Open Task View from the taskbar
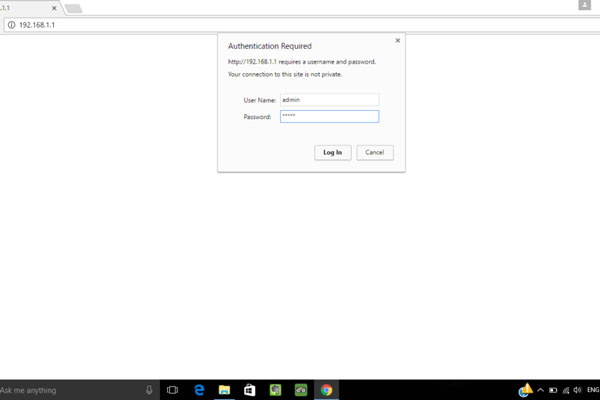This screenshot has height=400, width=600. (x=173, y=390)
